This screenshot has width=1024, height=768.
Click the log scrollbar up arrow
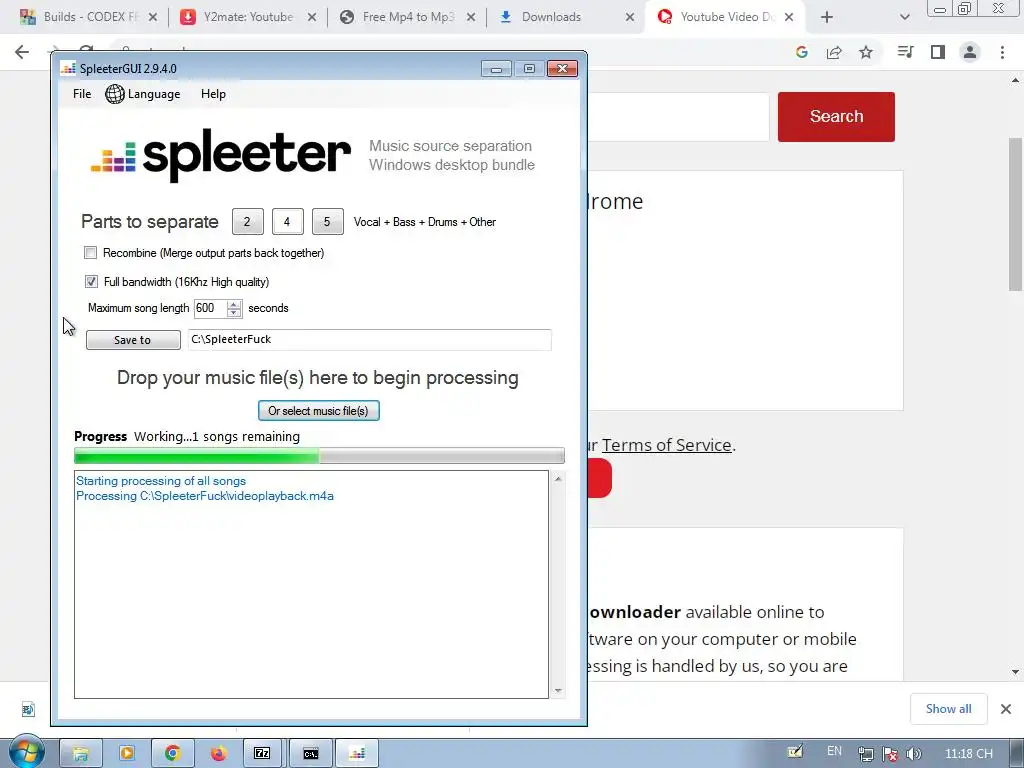click(558, 479)
